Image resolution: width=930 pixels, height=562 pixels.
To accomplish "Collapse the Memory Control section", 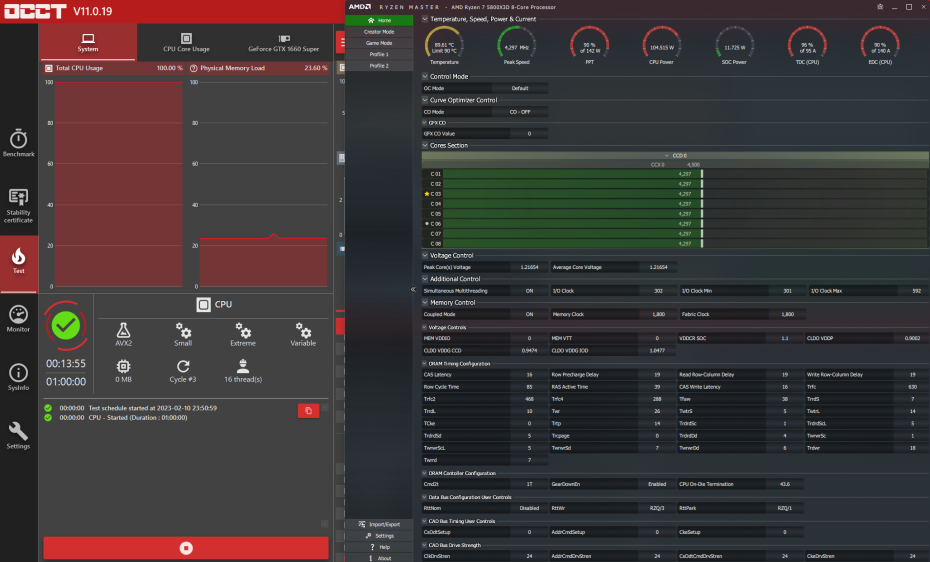I will pos(425,302).
